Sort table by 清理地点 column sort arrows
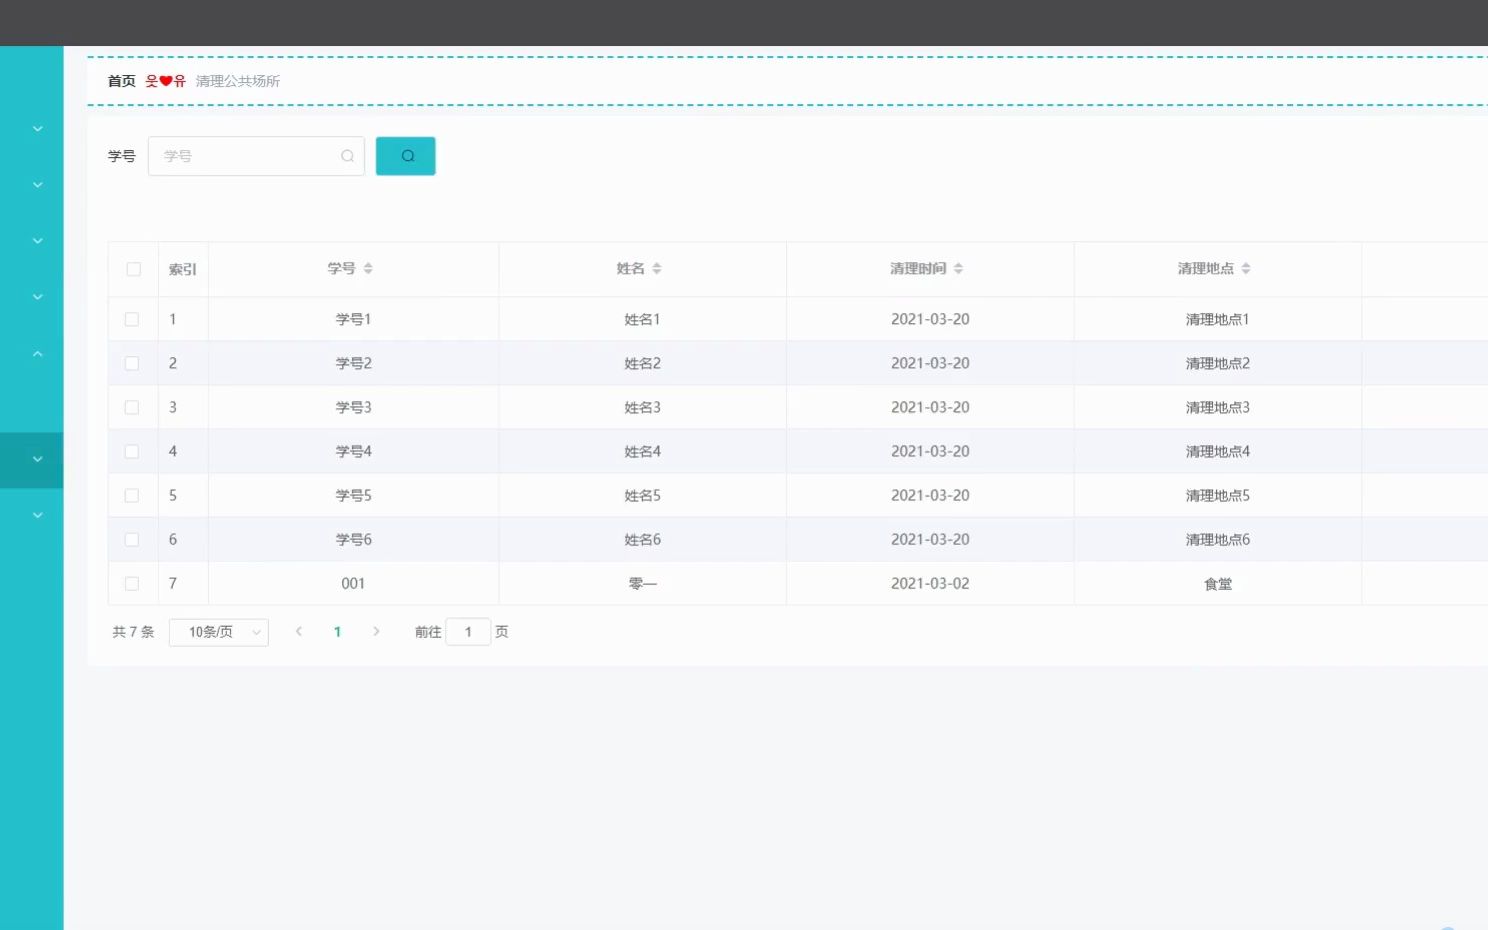The image size is (1488, 930). pos(1246,268)
